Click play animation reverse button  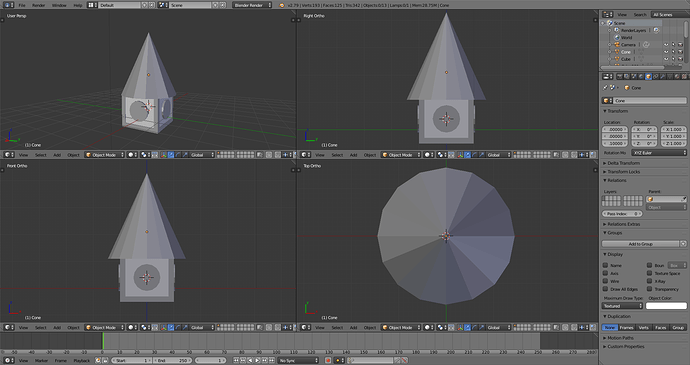tap(250, 360)
